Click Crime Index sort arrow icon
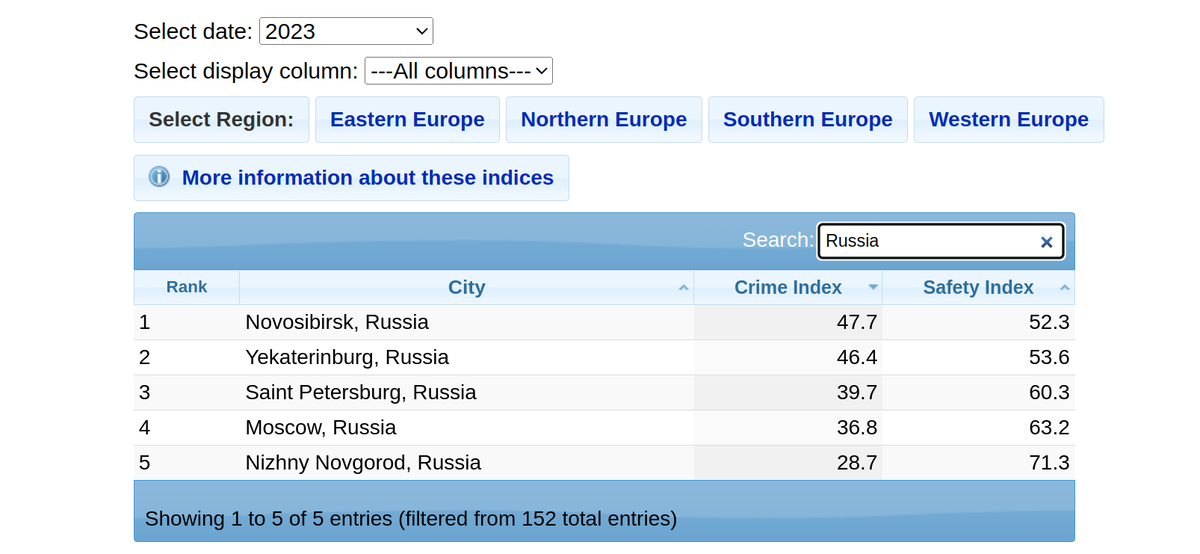 click(873, 288)
